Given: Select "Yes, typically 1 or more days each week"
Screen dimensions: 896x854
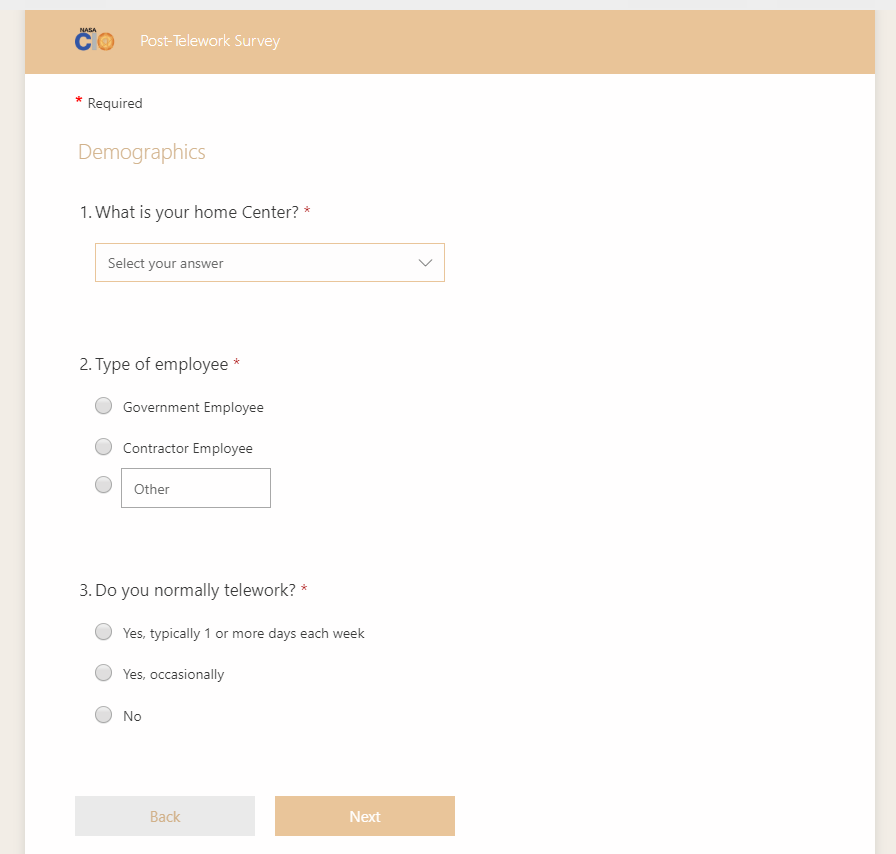Looking at the screenshot, I should [103, 632].
